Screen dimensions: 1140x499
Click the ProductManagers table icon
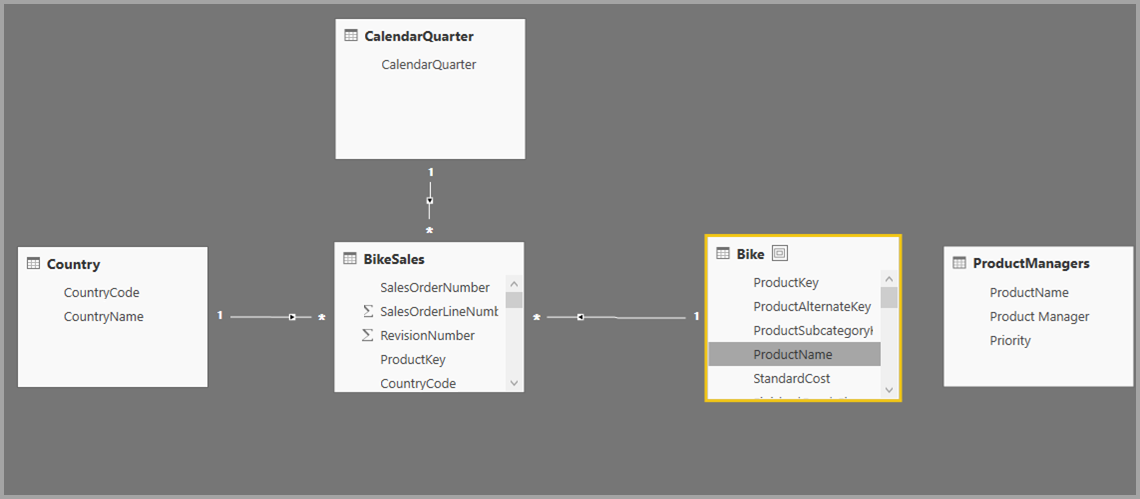click(960, 263)
